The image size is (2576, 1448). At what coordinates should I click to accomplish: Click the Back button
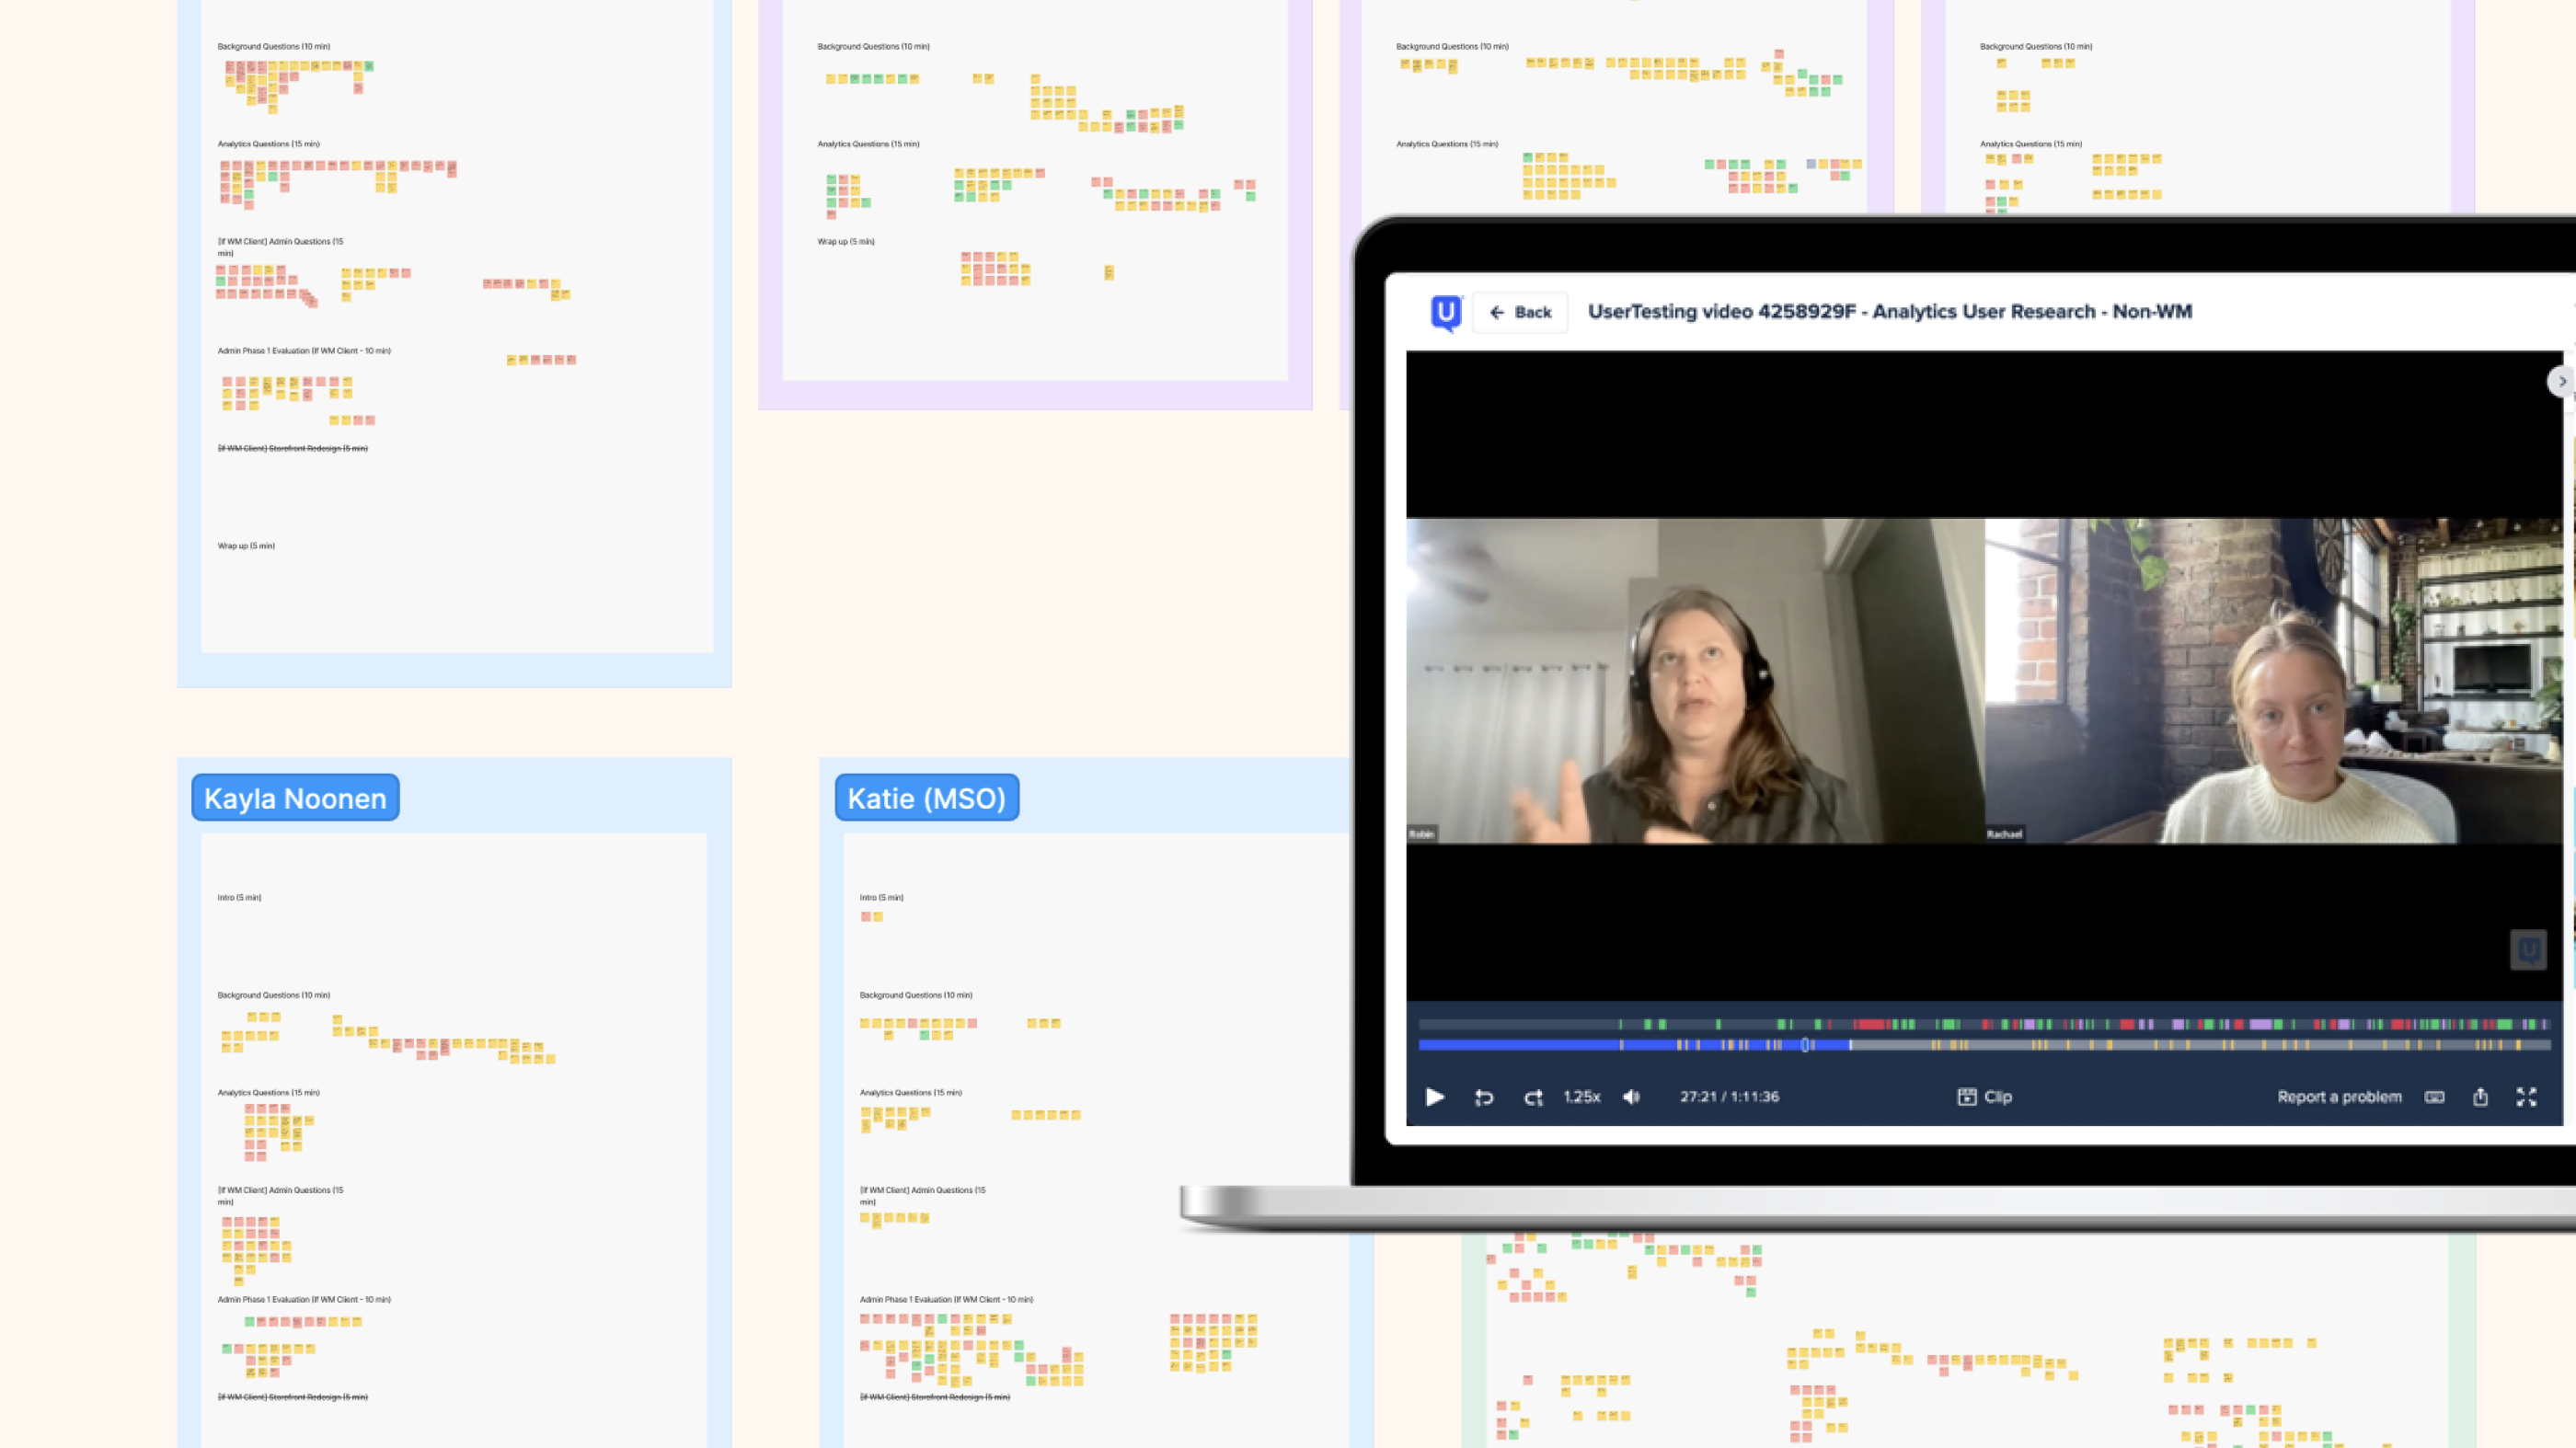[1520, 312]
